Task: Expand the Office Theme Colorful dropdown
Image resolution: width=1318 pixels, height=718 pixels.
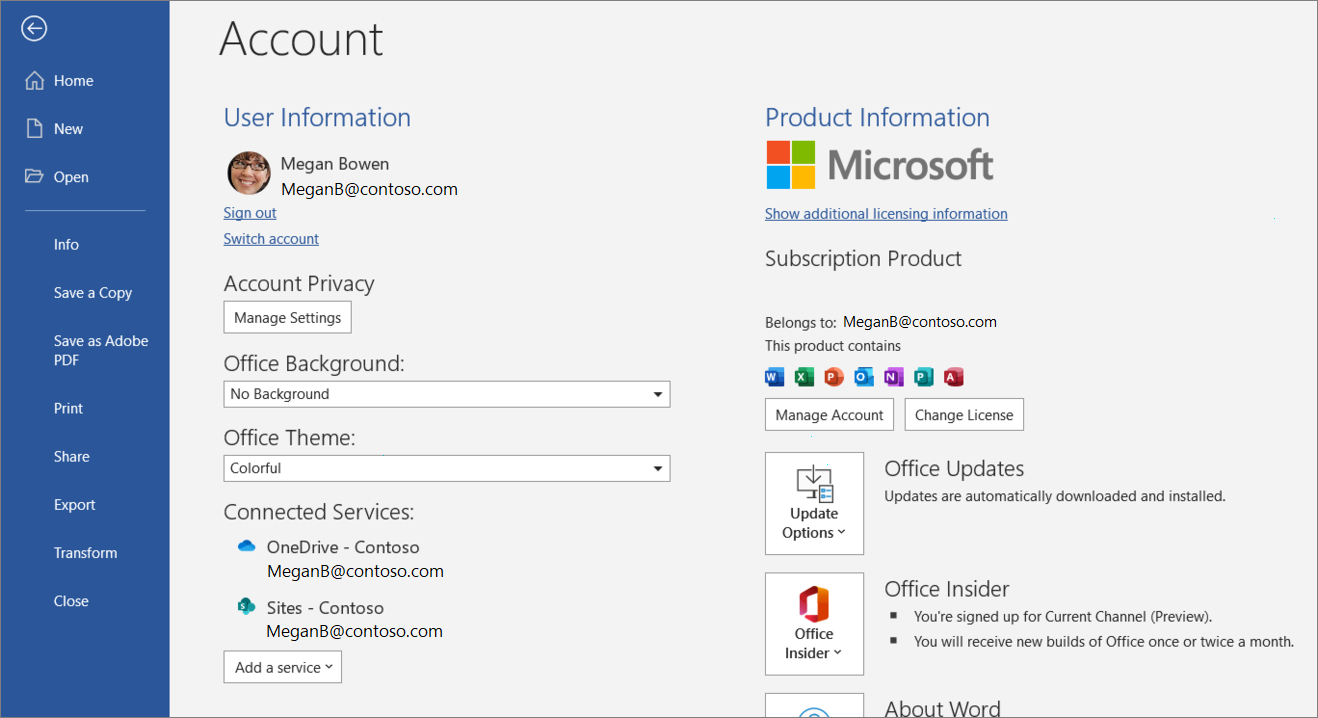Action: (x=446, y=468)
